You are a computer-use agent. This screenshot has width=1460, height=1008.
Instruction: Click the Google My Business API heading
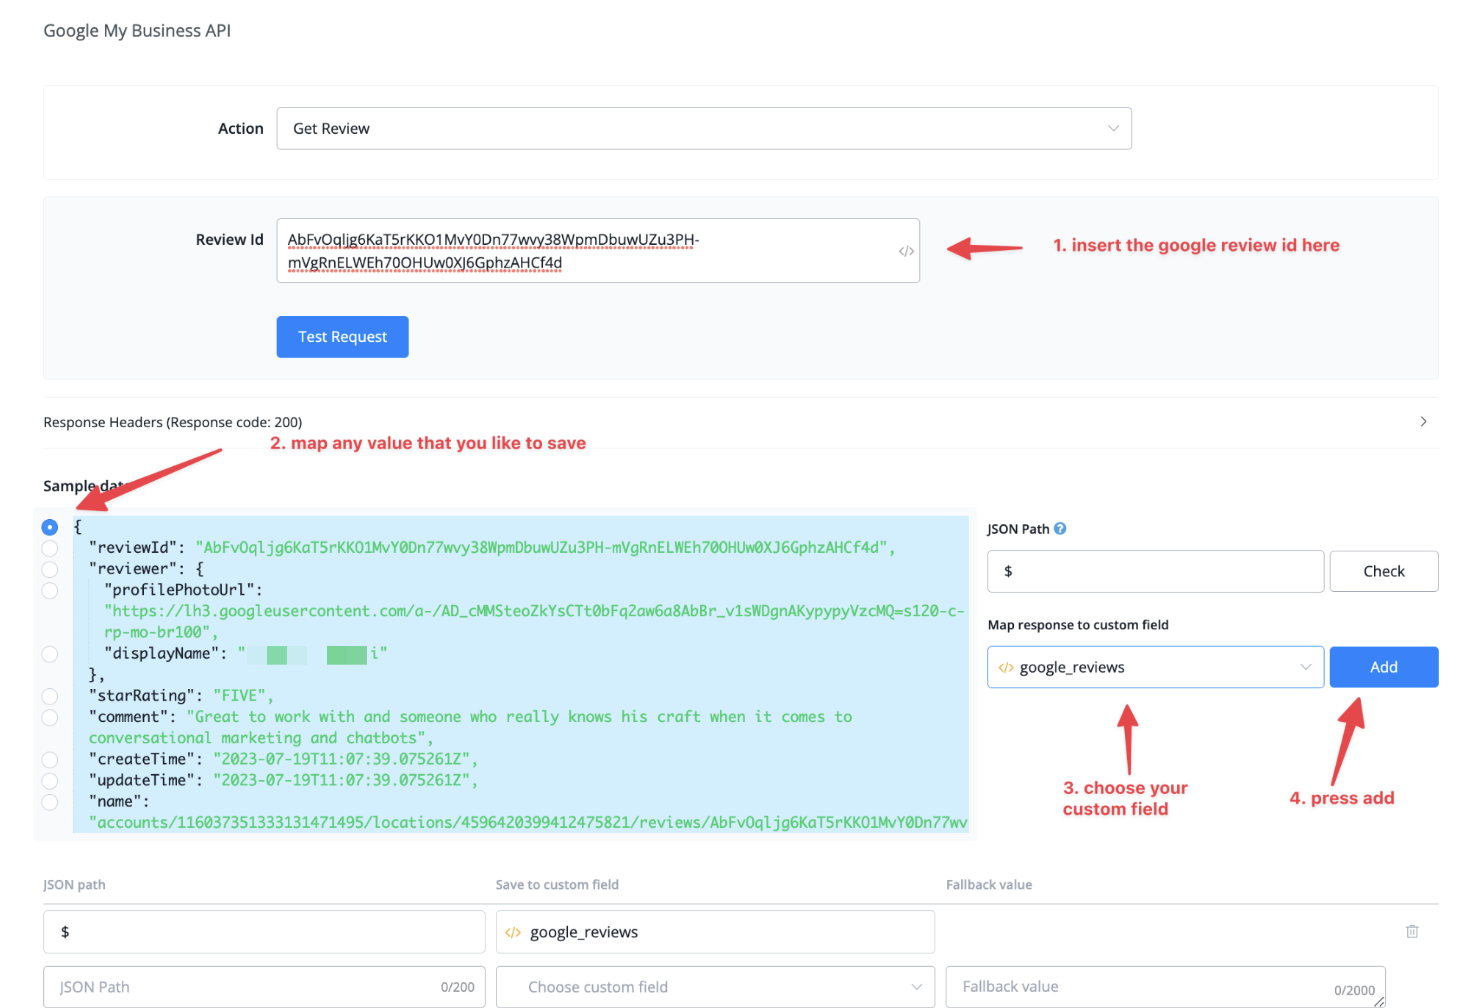(x=137, y=31)
